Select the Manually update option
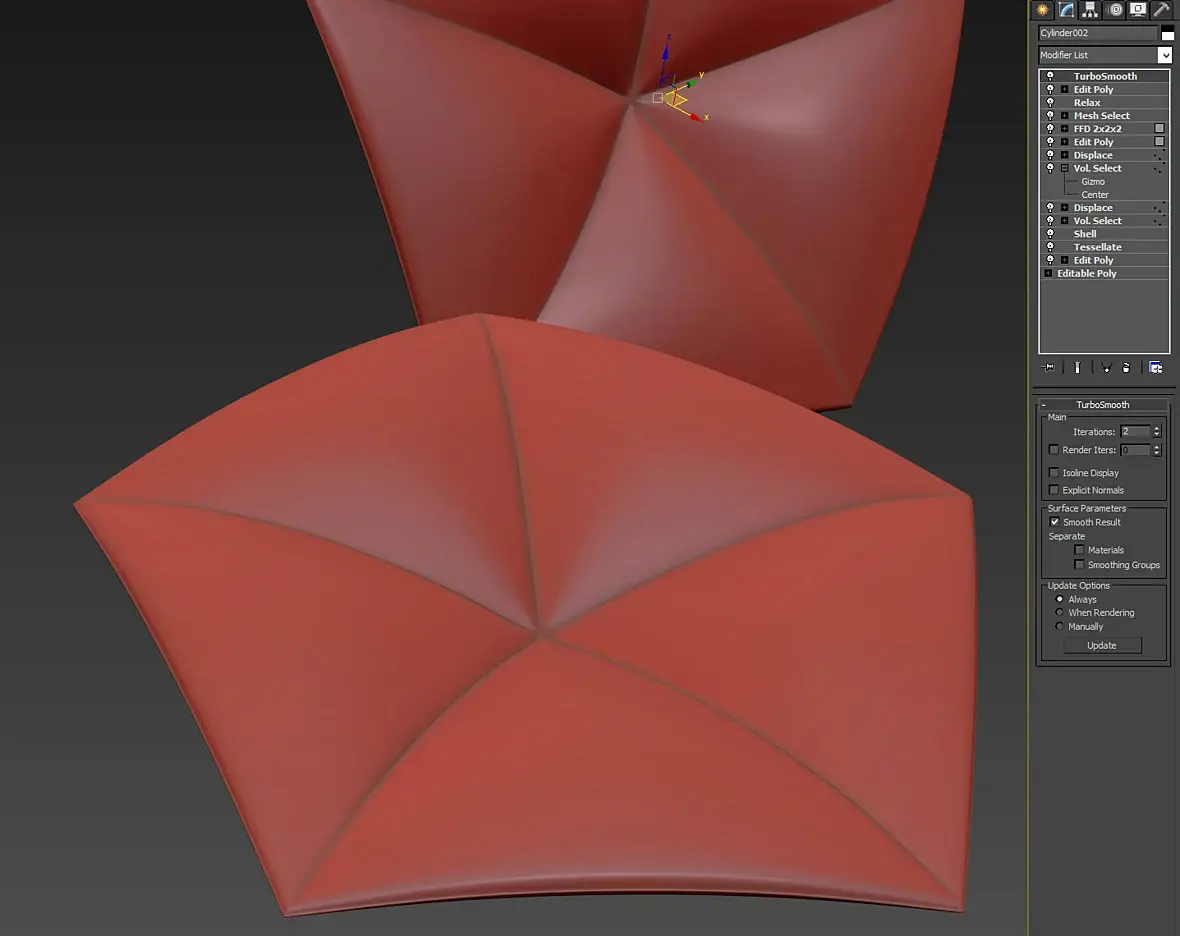Image resolution: width=1180 pixels, height=936 pixels. coord(1060,626)
